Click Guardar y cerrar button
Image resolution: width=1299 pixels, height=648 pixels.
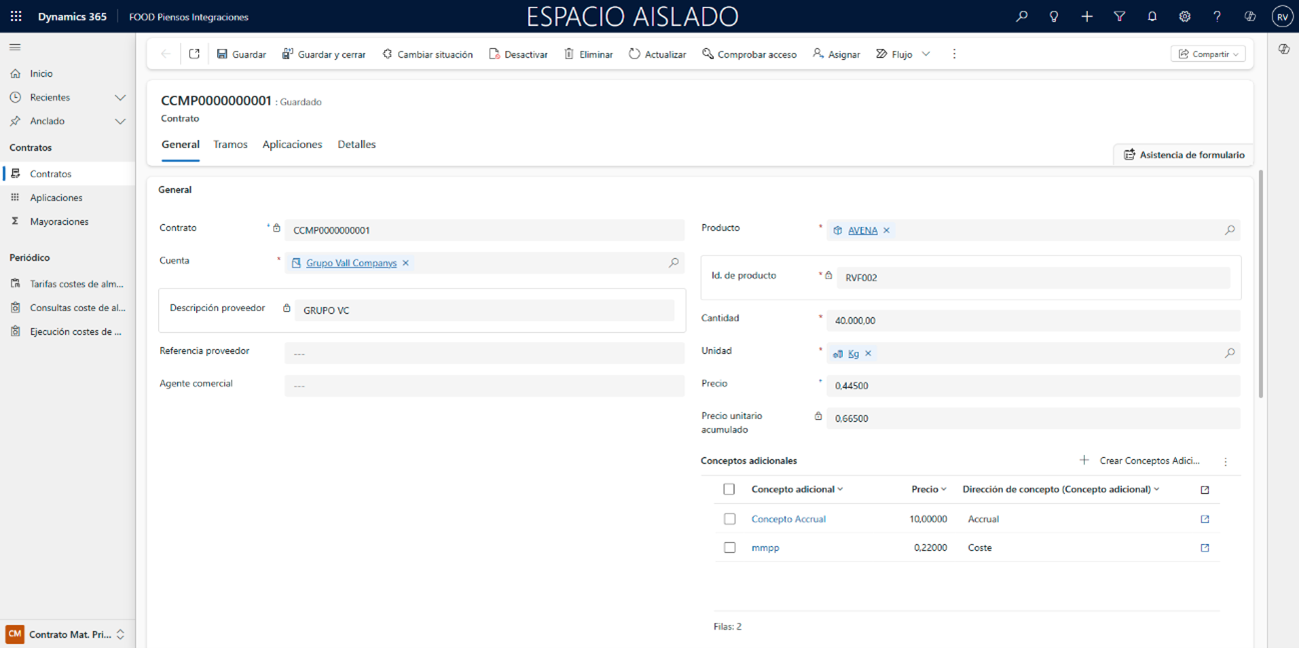coord(323,54)
